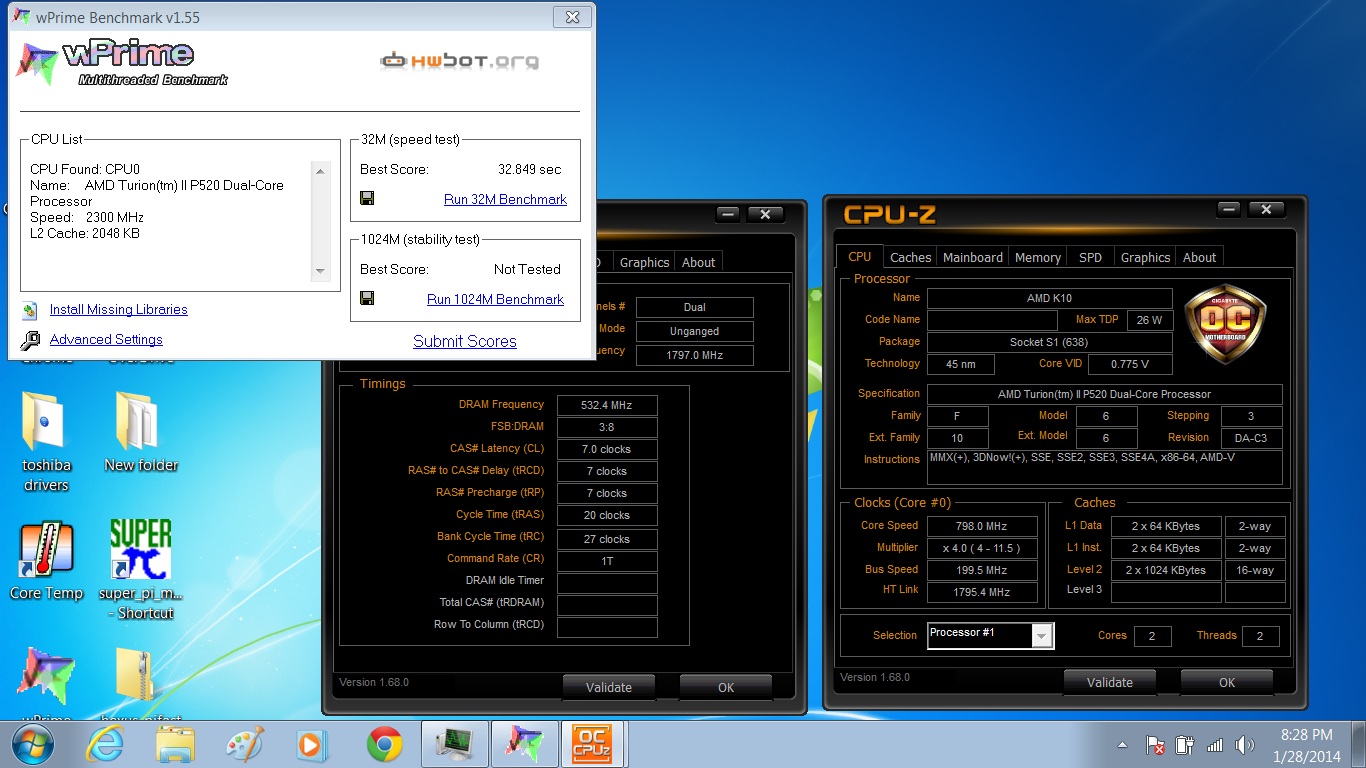Click OK in the left CPU-Z window
Image resolution: width=1366 pixels, height=768 pixels.
point(726,687)
